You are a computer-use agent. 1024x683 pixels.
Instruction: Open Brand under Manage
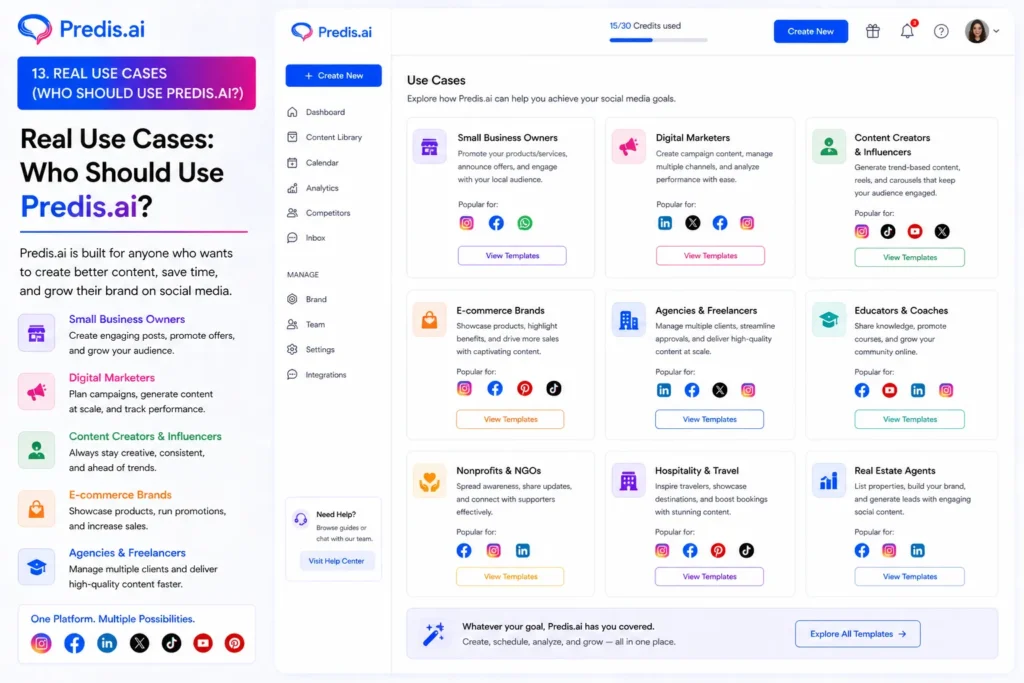click(x=307, y=299)
